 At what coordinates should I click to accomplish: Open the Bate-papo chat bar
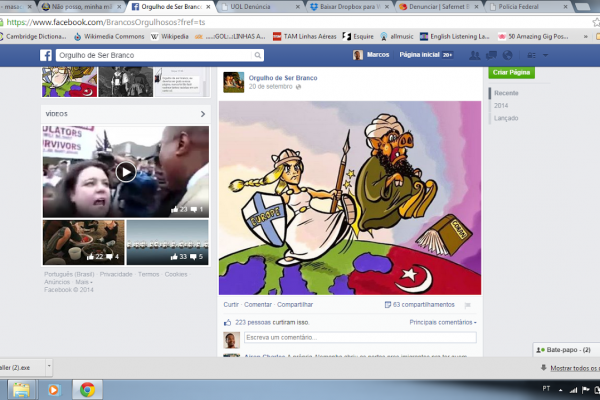click(x=566, y=350)
